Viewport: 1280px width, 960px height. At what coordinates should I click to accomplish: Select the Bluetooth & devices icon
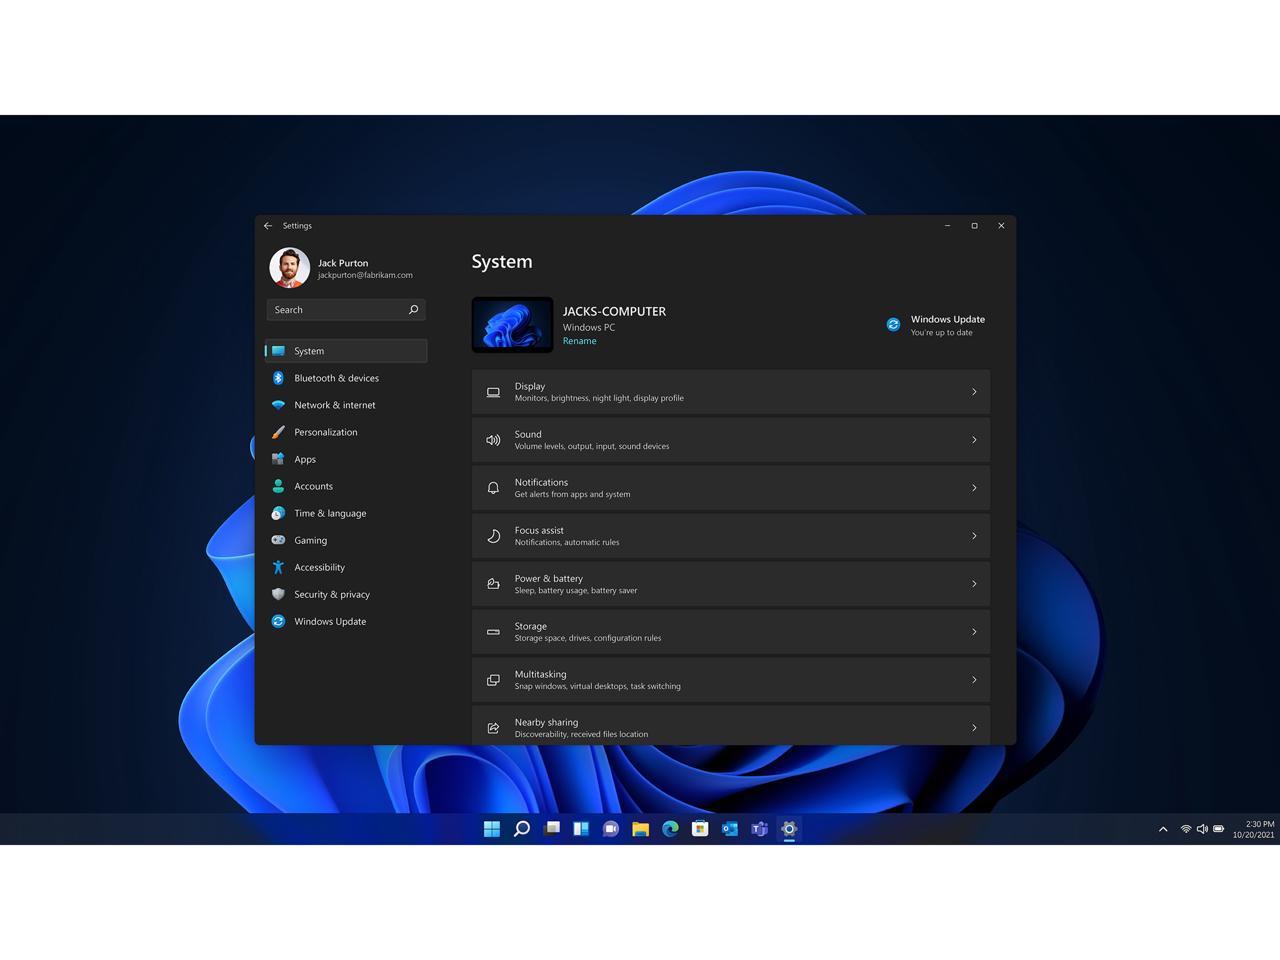(x=278, y=378)
